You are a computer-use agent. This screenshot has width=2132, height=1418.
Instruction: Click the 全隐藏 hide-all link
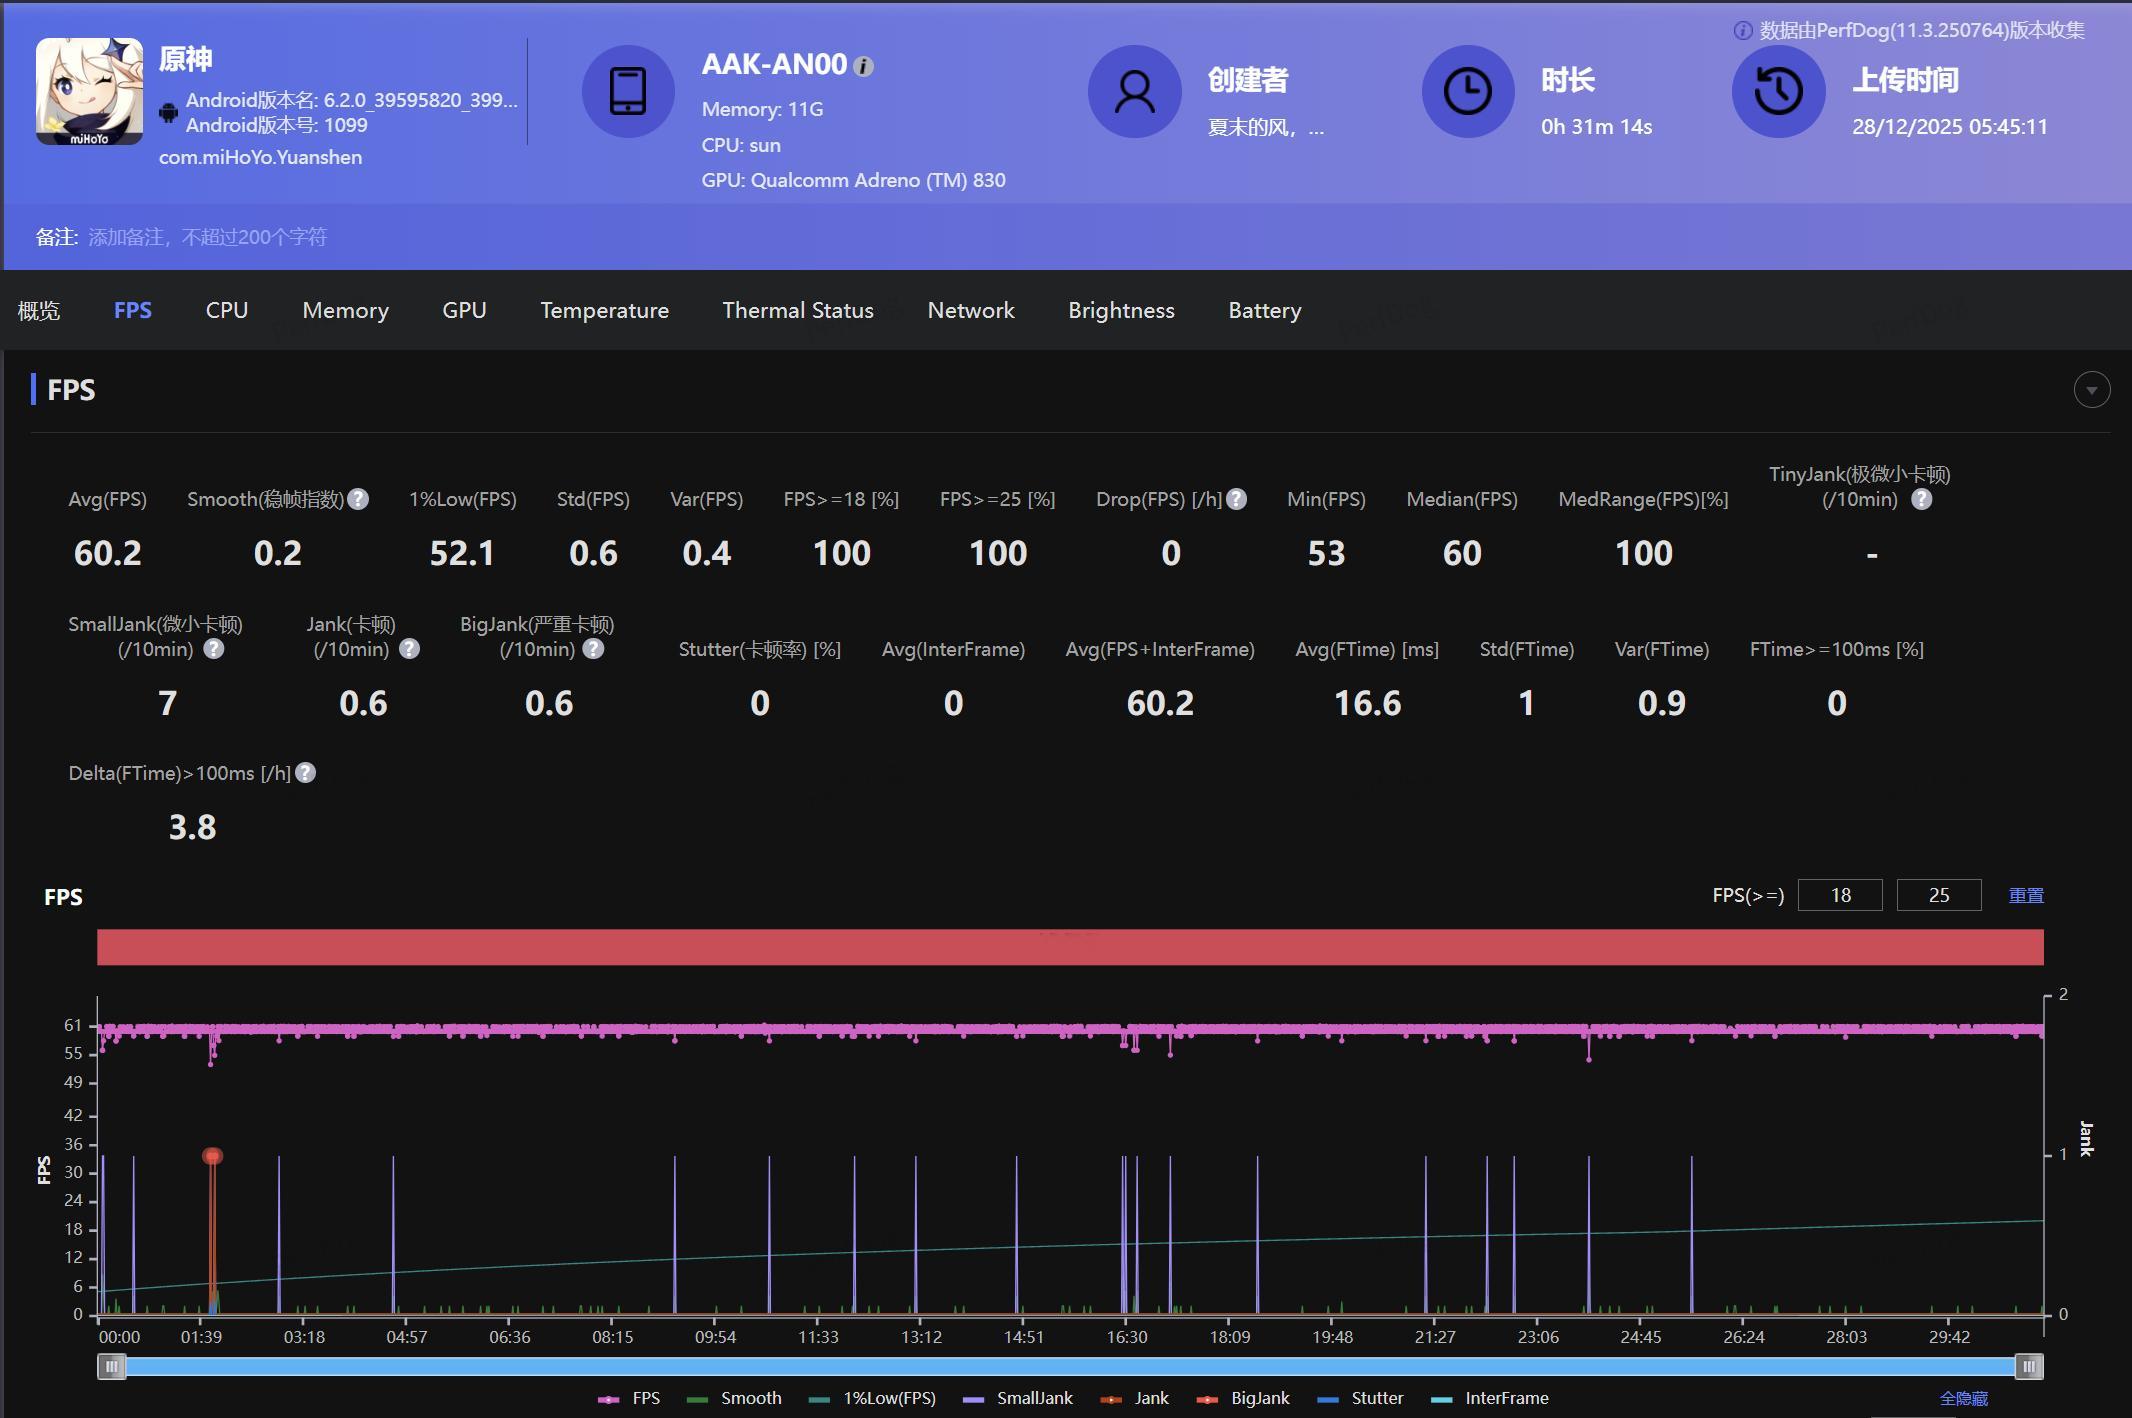[x=1963, y=1398]
